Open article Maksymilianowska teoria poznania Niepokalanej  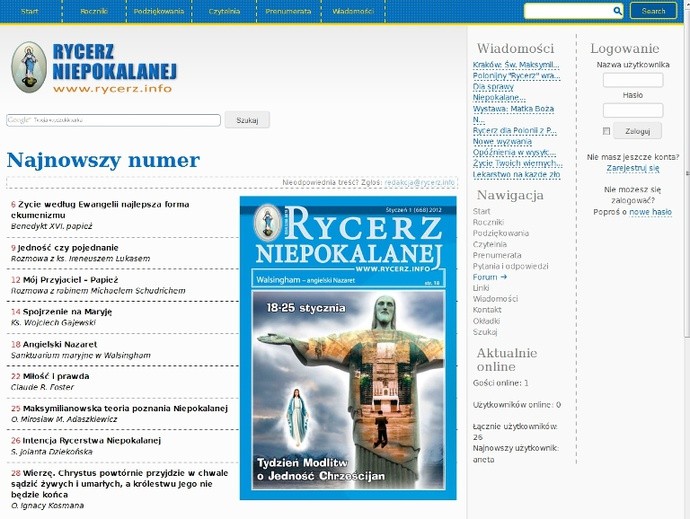click(x=125, y=409)
